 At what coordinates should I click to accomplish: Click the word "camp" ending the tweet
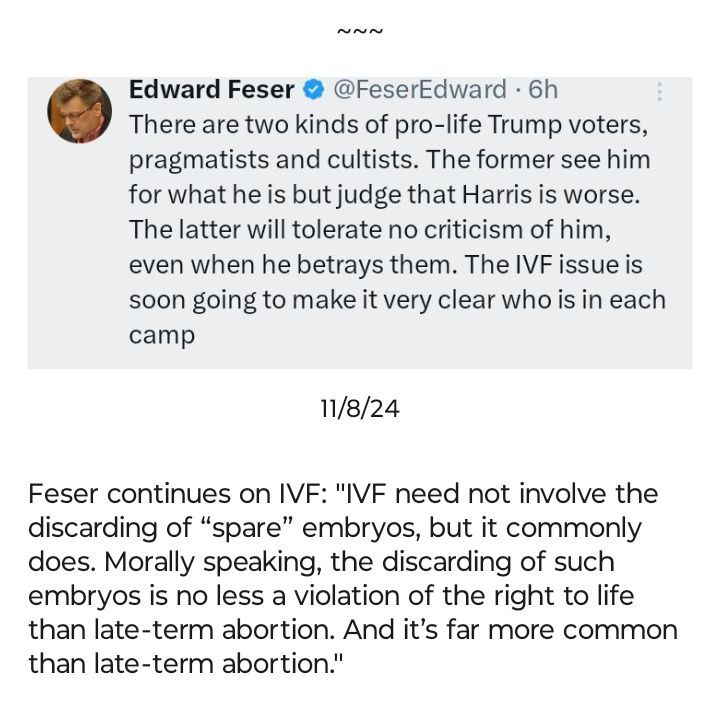coord(161,335)
